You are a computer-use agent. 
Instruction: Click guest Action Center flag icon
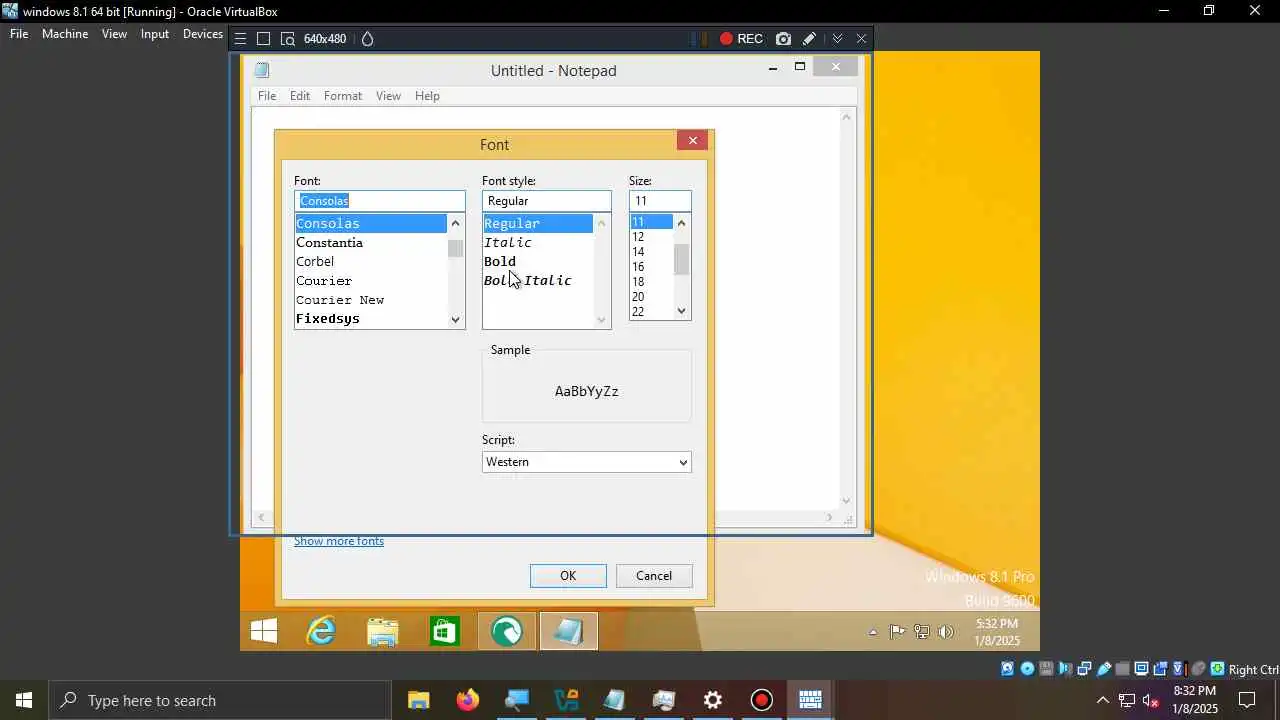[x=897, y=632]
